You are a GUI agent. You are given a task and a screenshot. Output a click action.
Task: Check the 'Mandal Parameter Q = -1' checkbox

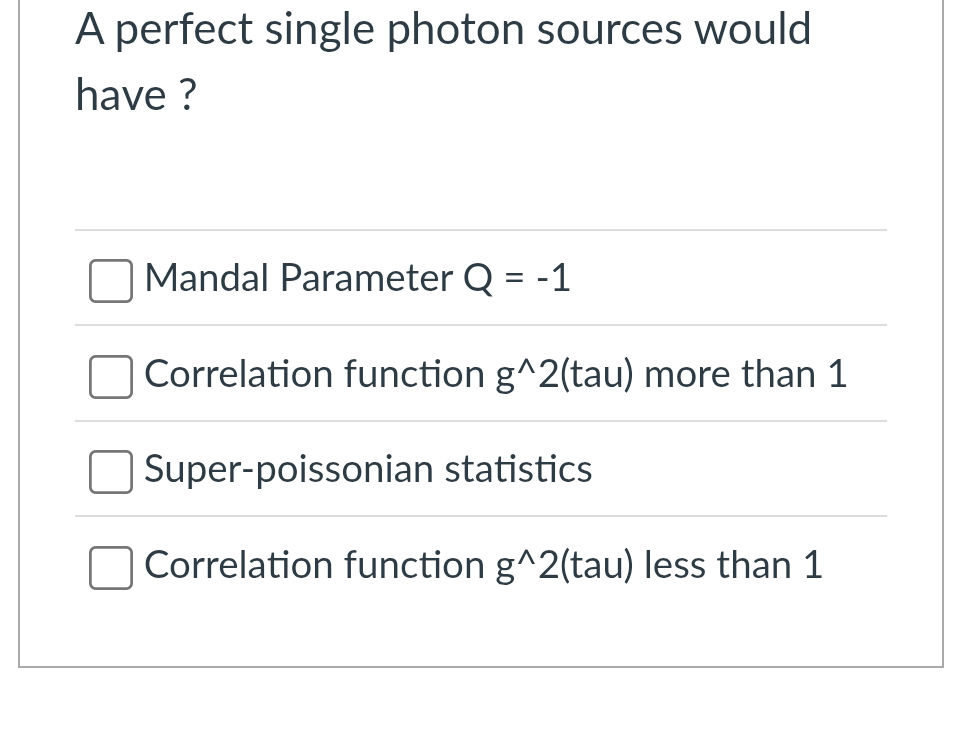[110, 281]
